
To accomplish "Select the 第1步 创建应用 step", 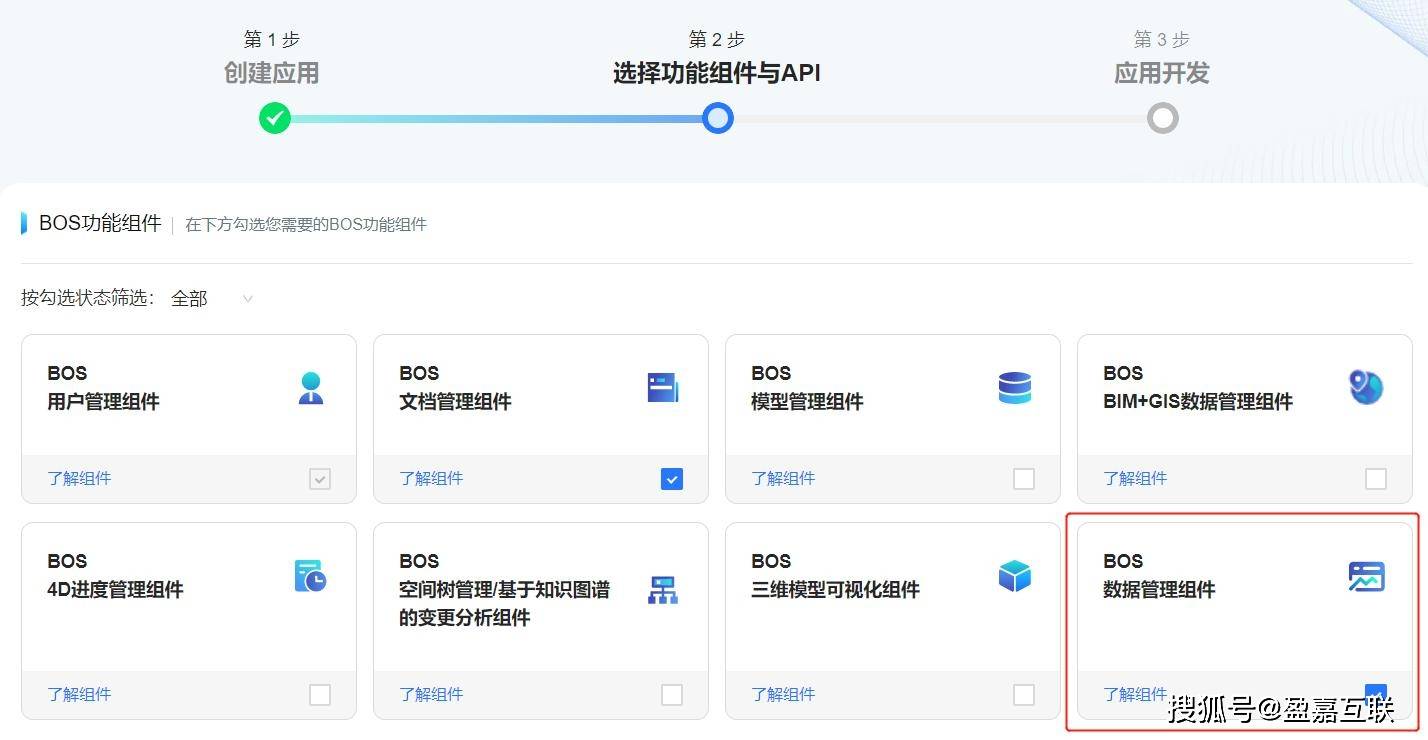I will tap(272, 73).
